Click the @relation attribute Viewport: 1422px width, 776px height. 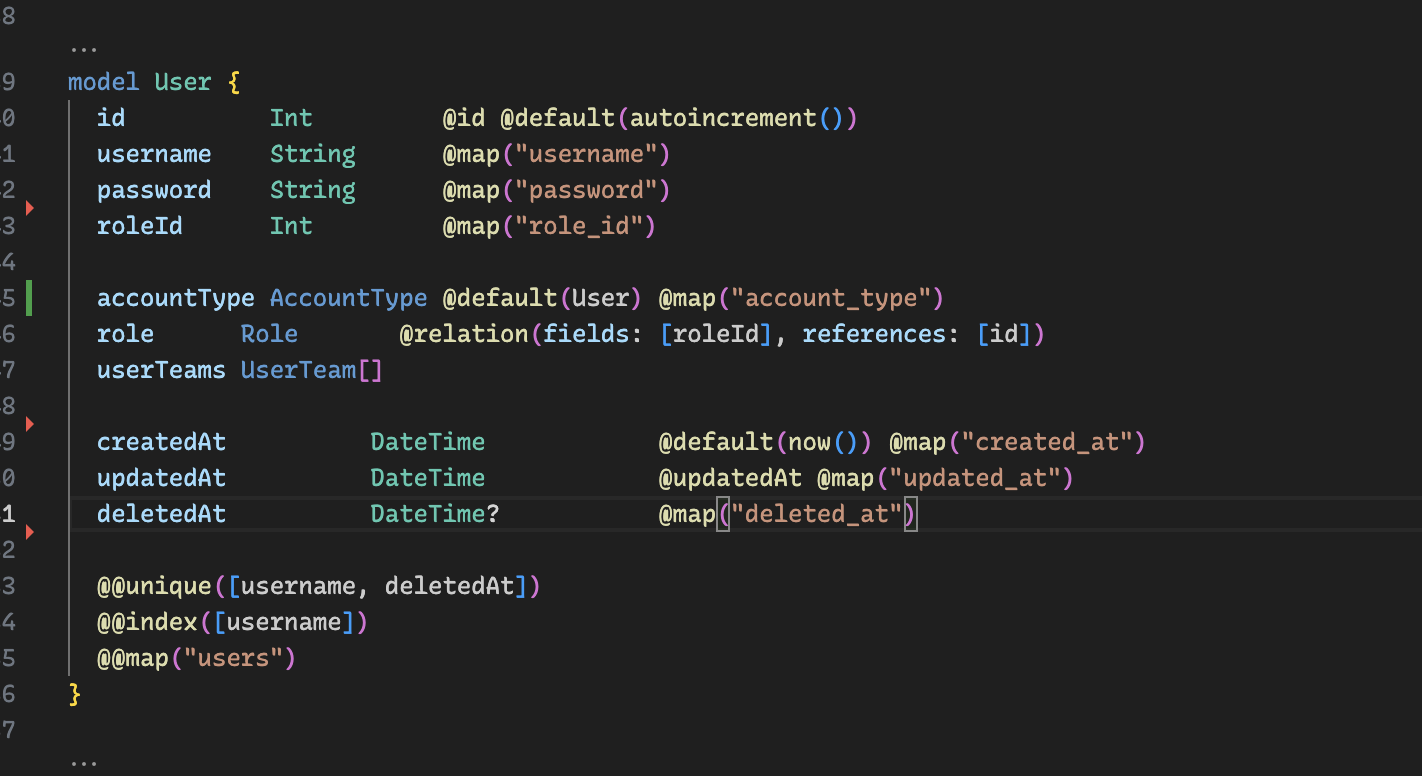[x=464, y=334]
